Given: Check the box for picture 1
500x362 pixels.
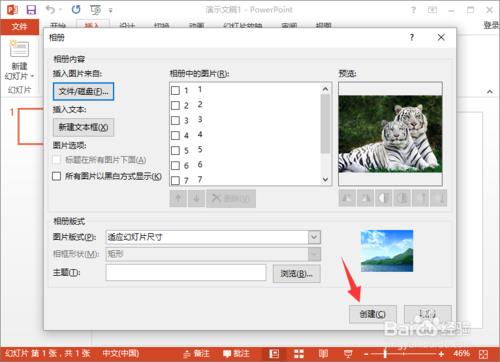Looking at the screenshot, I should pos(175,90).
